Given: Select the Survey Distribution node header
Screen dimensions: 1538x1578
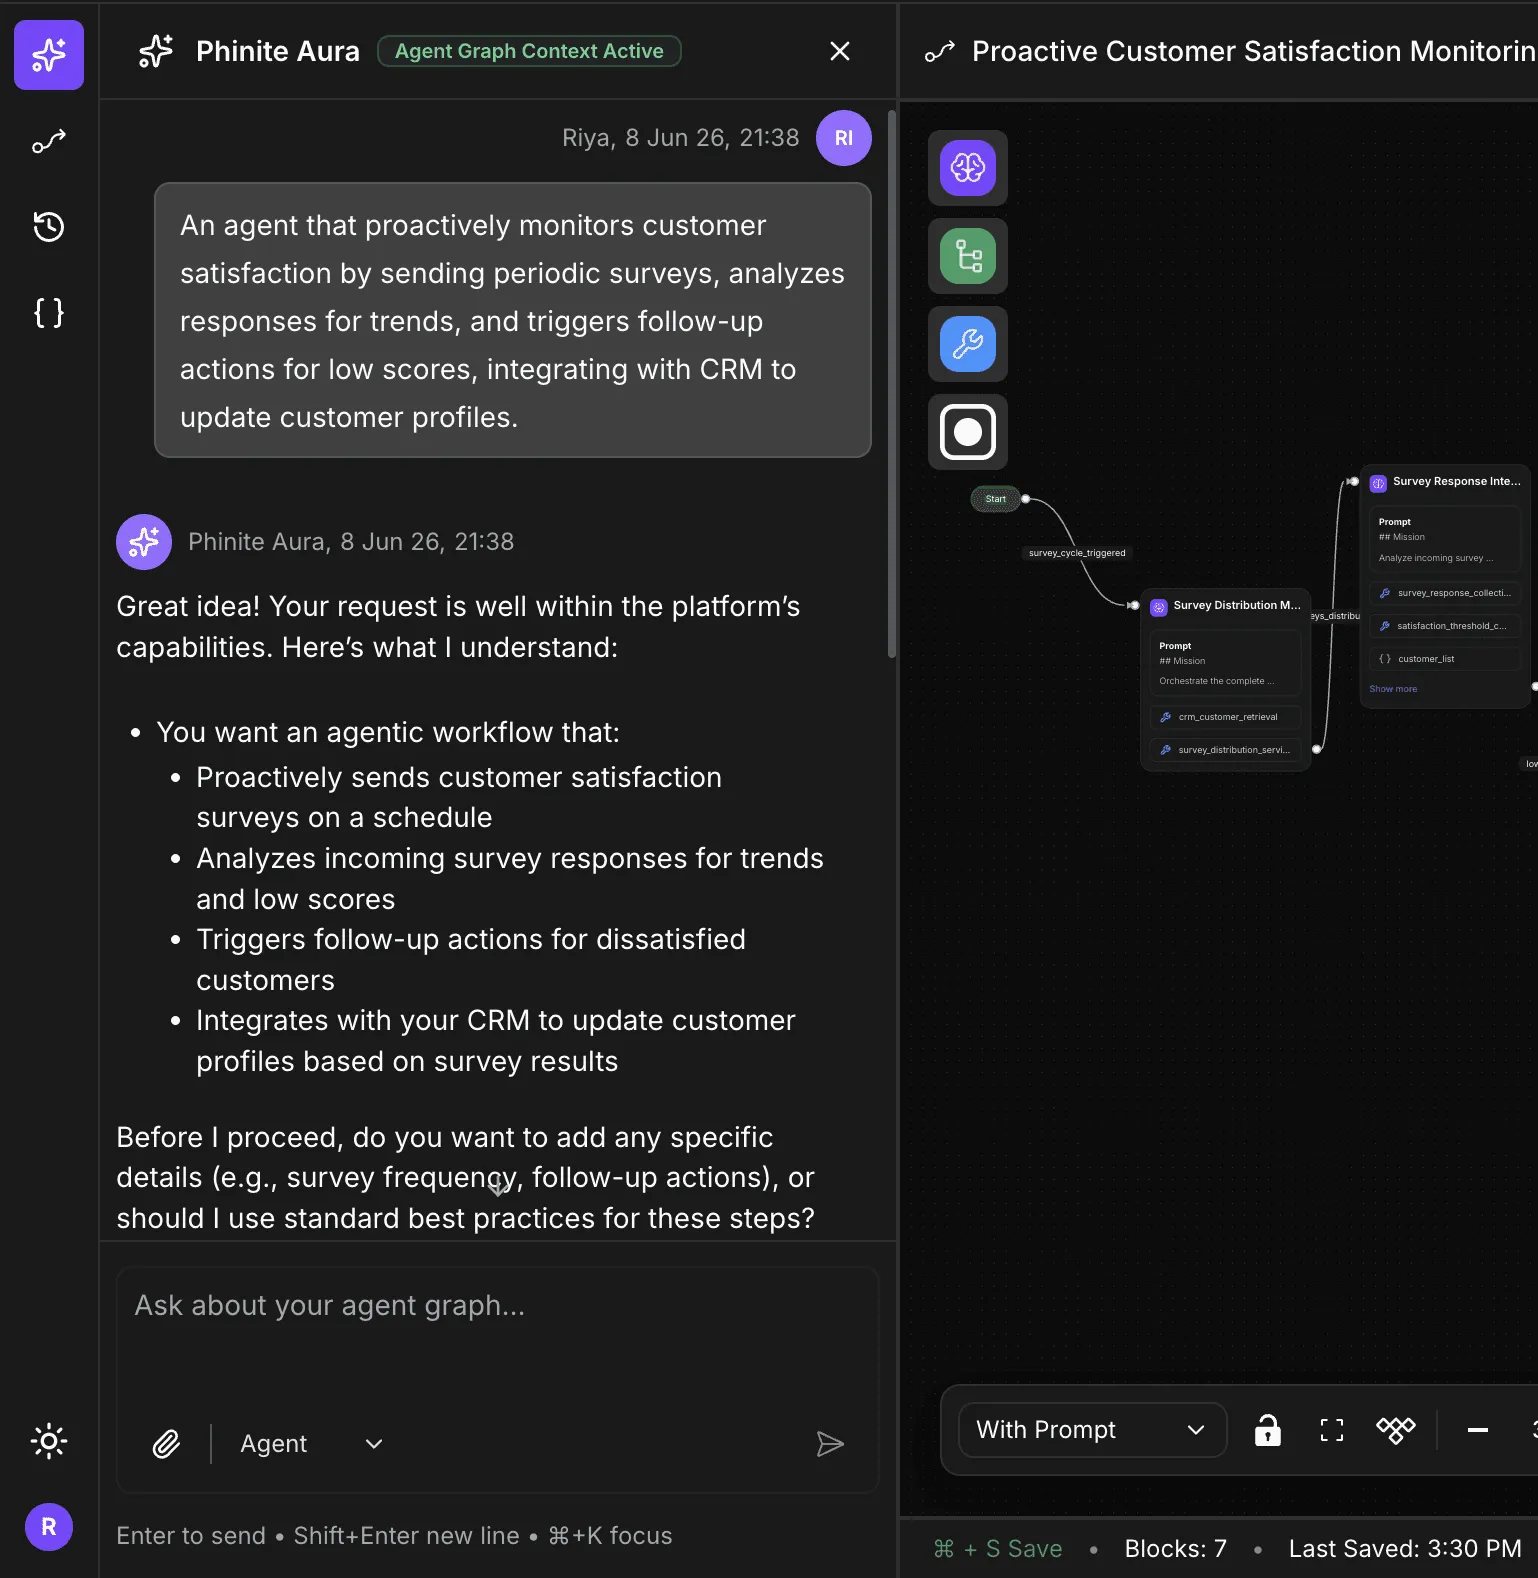Looking at the screenshot, I should click(x=1226, y=606).
